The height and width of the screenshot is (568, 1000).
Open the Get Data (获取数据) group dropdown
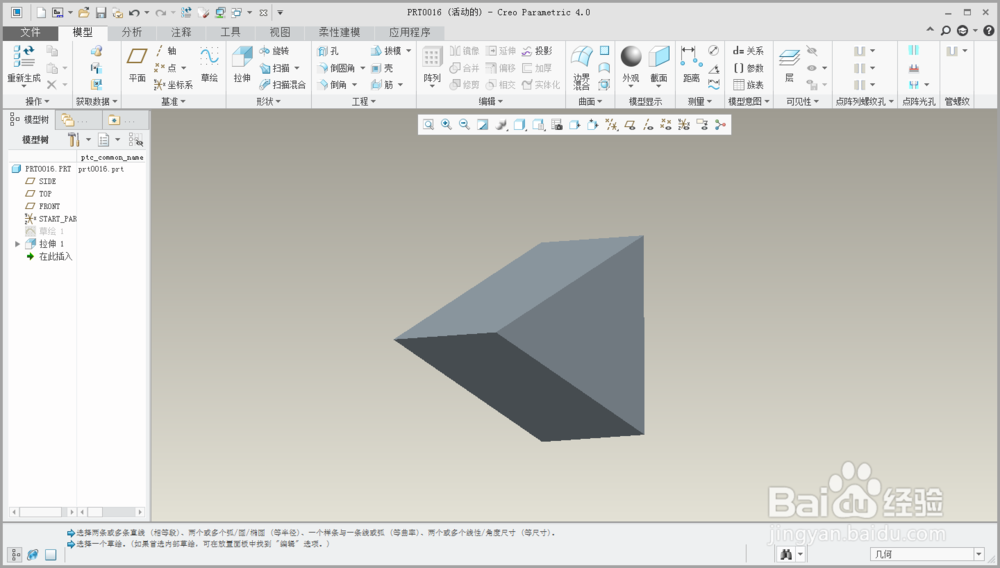point(96,101)
